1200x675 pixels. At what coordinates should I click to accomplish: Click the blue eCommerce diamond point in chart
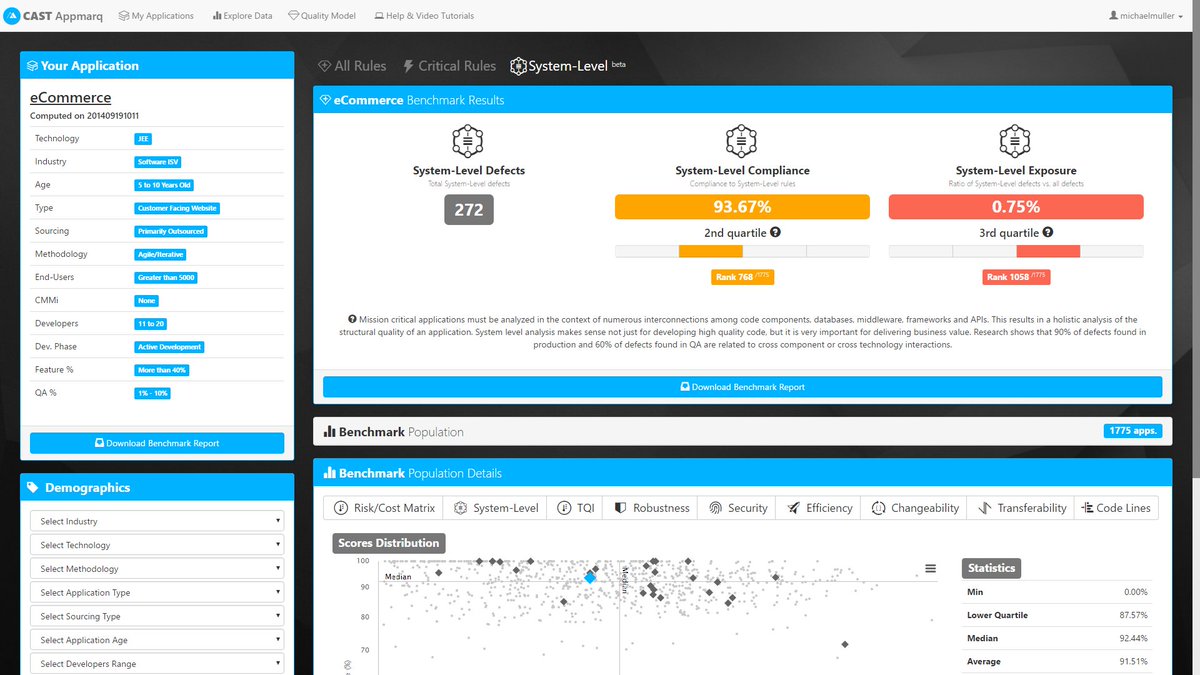pos(590,577)
